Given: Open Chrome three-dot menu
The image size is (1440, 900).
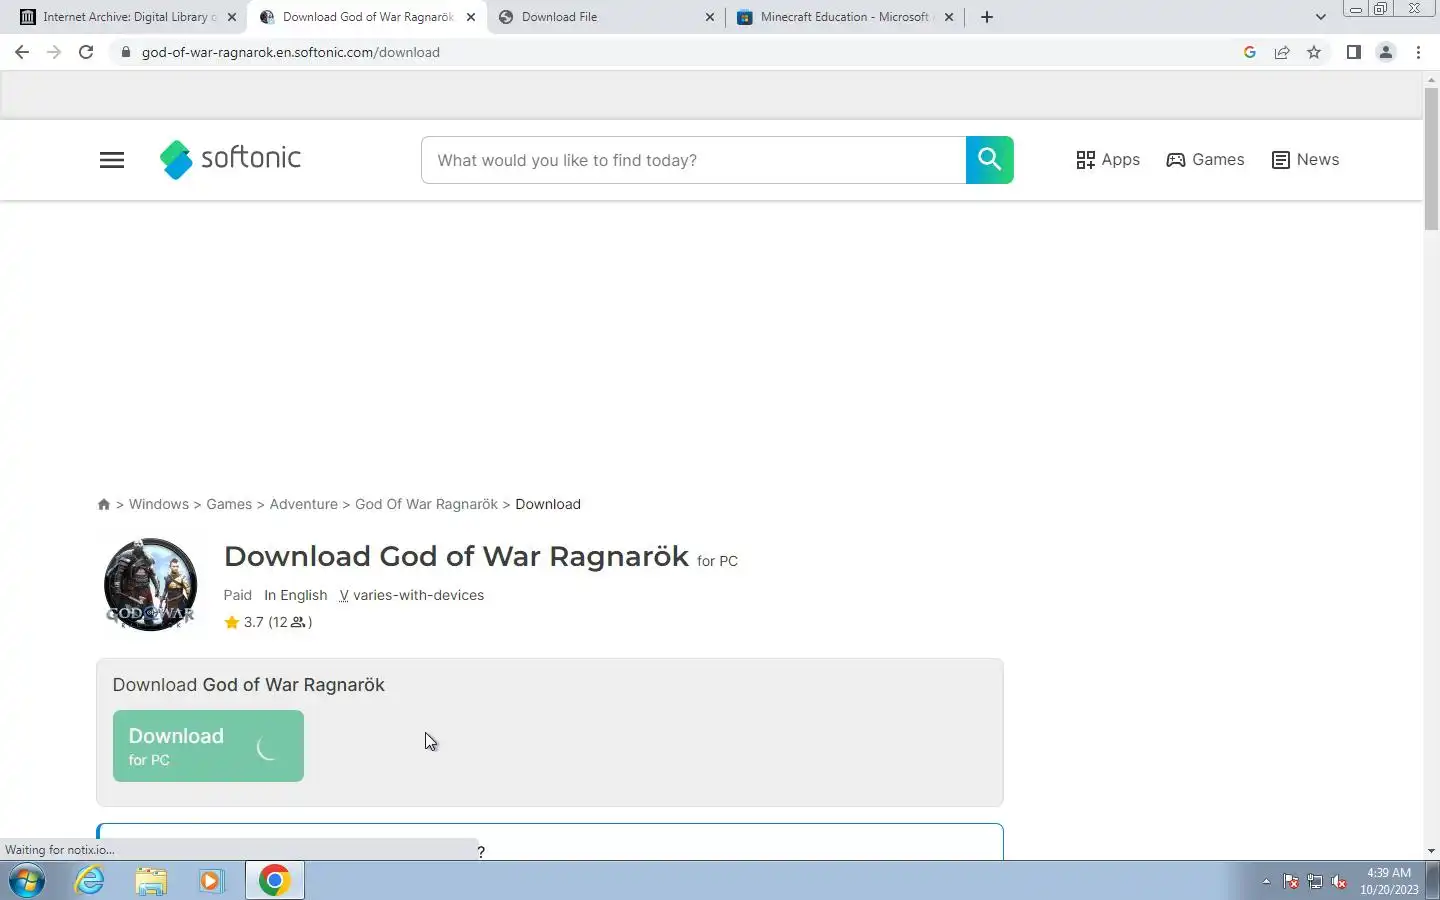Looking at the screenshot, I should 1418,52.
